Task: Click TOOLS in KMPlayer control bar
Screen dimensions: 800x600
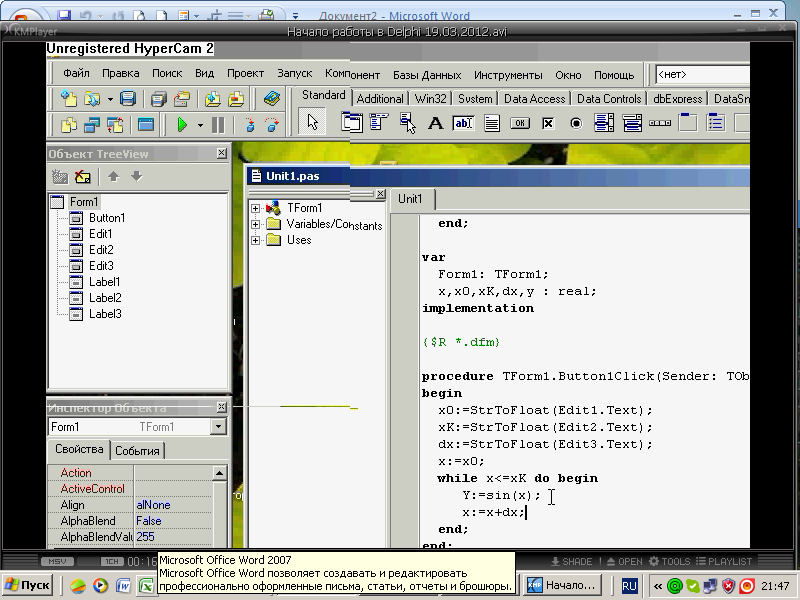Action: pyautogui.click(x=669, y=562)
